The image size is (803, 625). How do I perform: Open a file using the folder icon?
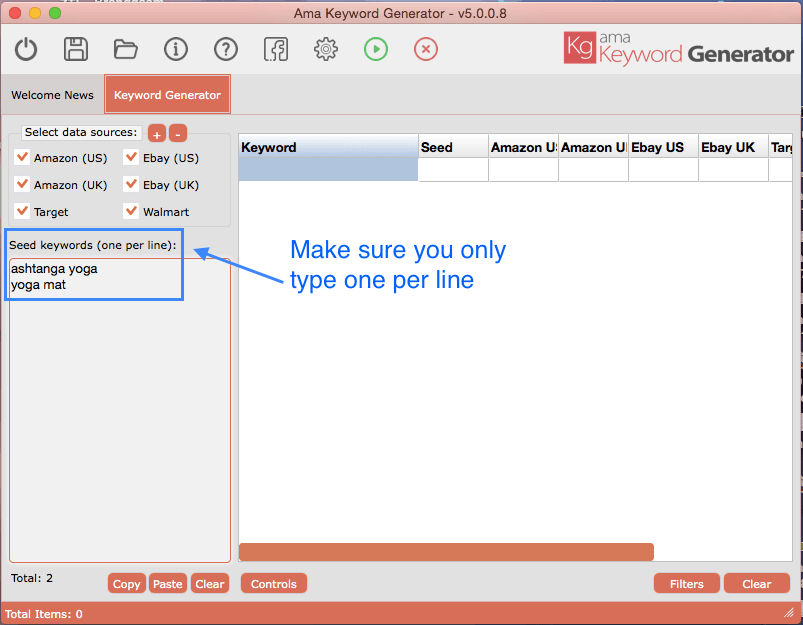(125, 50)
